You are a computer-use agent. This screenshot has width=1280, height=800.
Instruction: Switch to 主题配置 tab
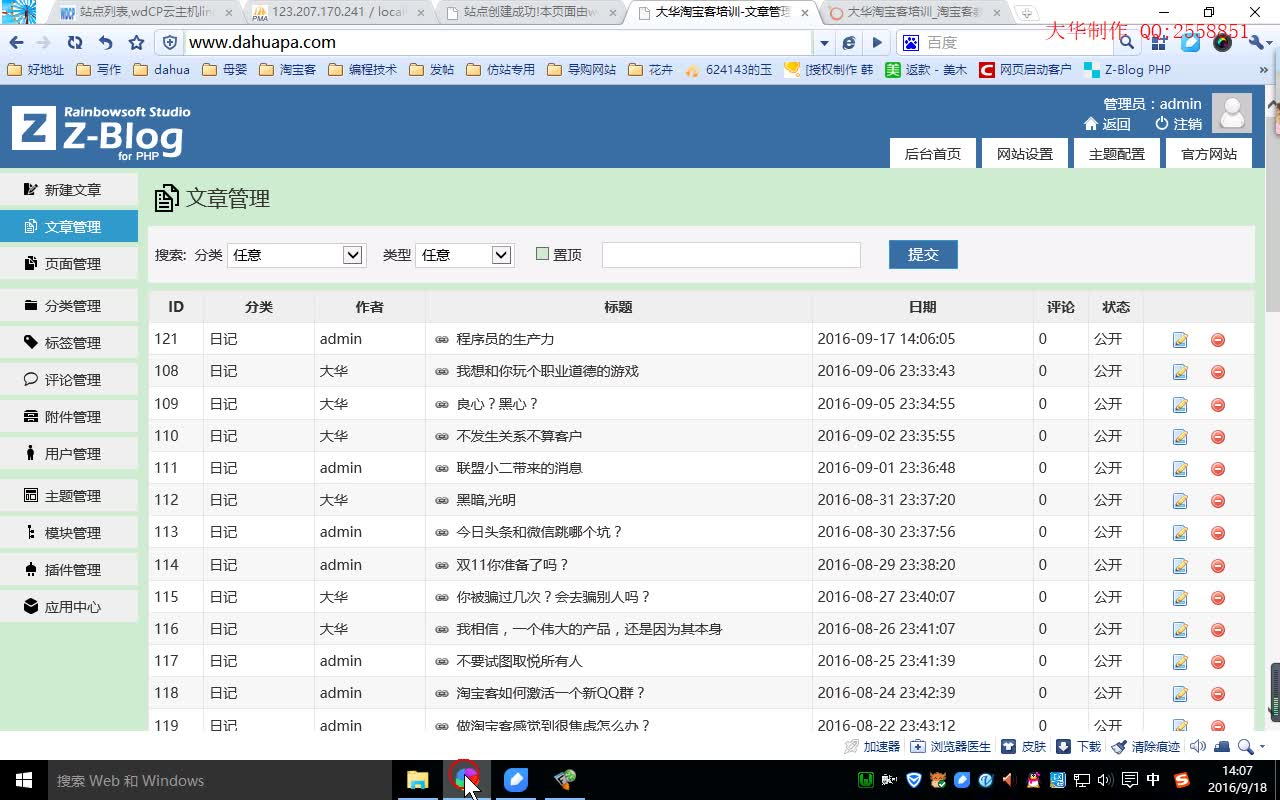1117,154
